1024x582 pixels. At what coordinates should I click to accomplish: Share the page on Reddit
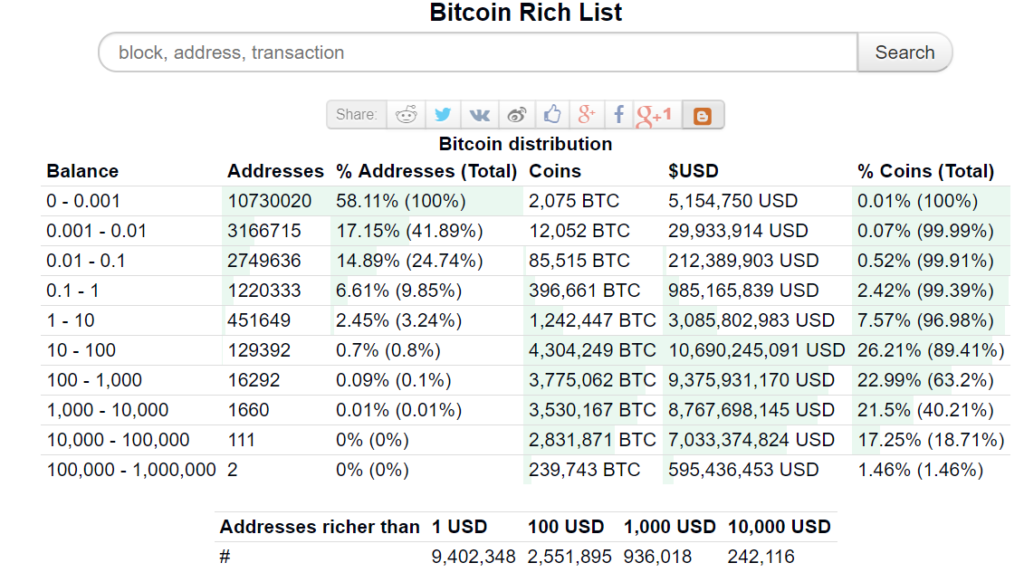pyautogui.click(x=406, y=115)
